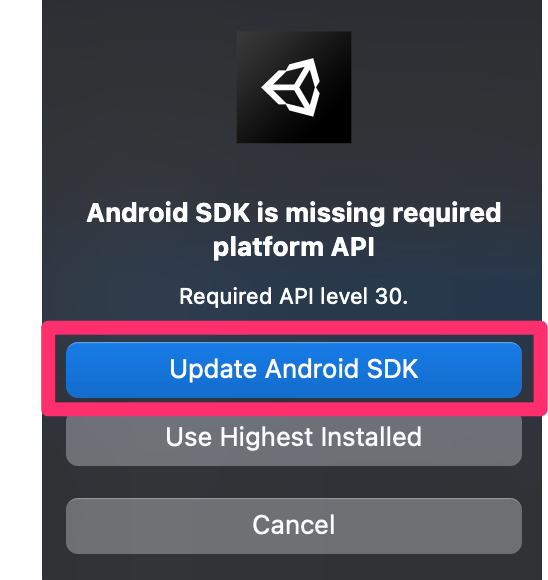Screen dimensions: 548x580
Task: Cancel the missing platform API dialog
Action: pyautogui.click(x=294, y=526)
